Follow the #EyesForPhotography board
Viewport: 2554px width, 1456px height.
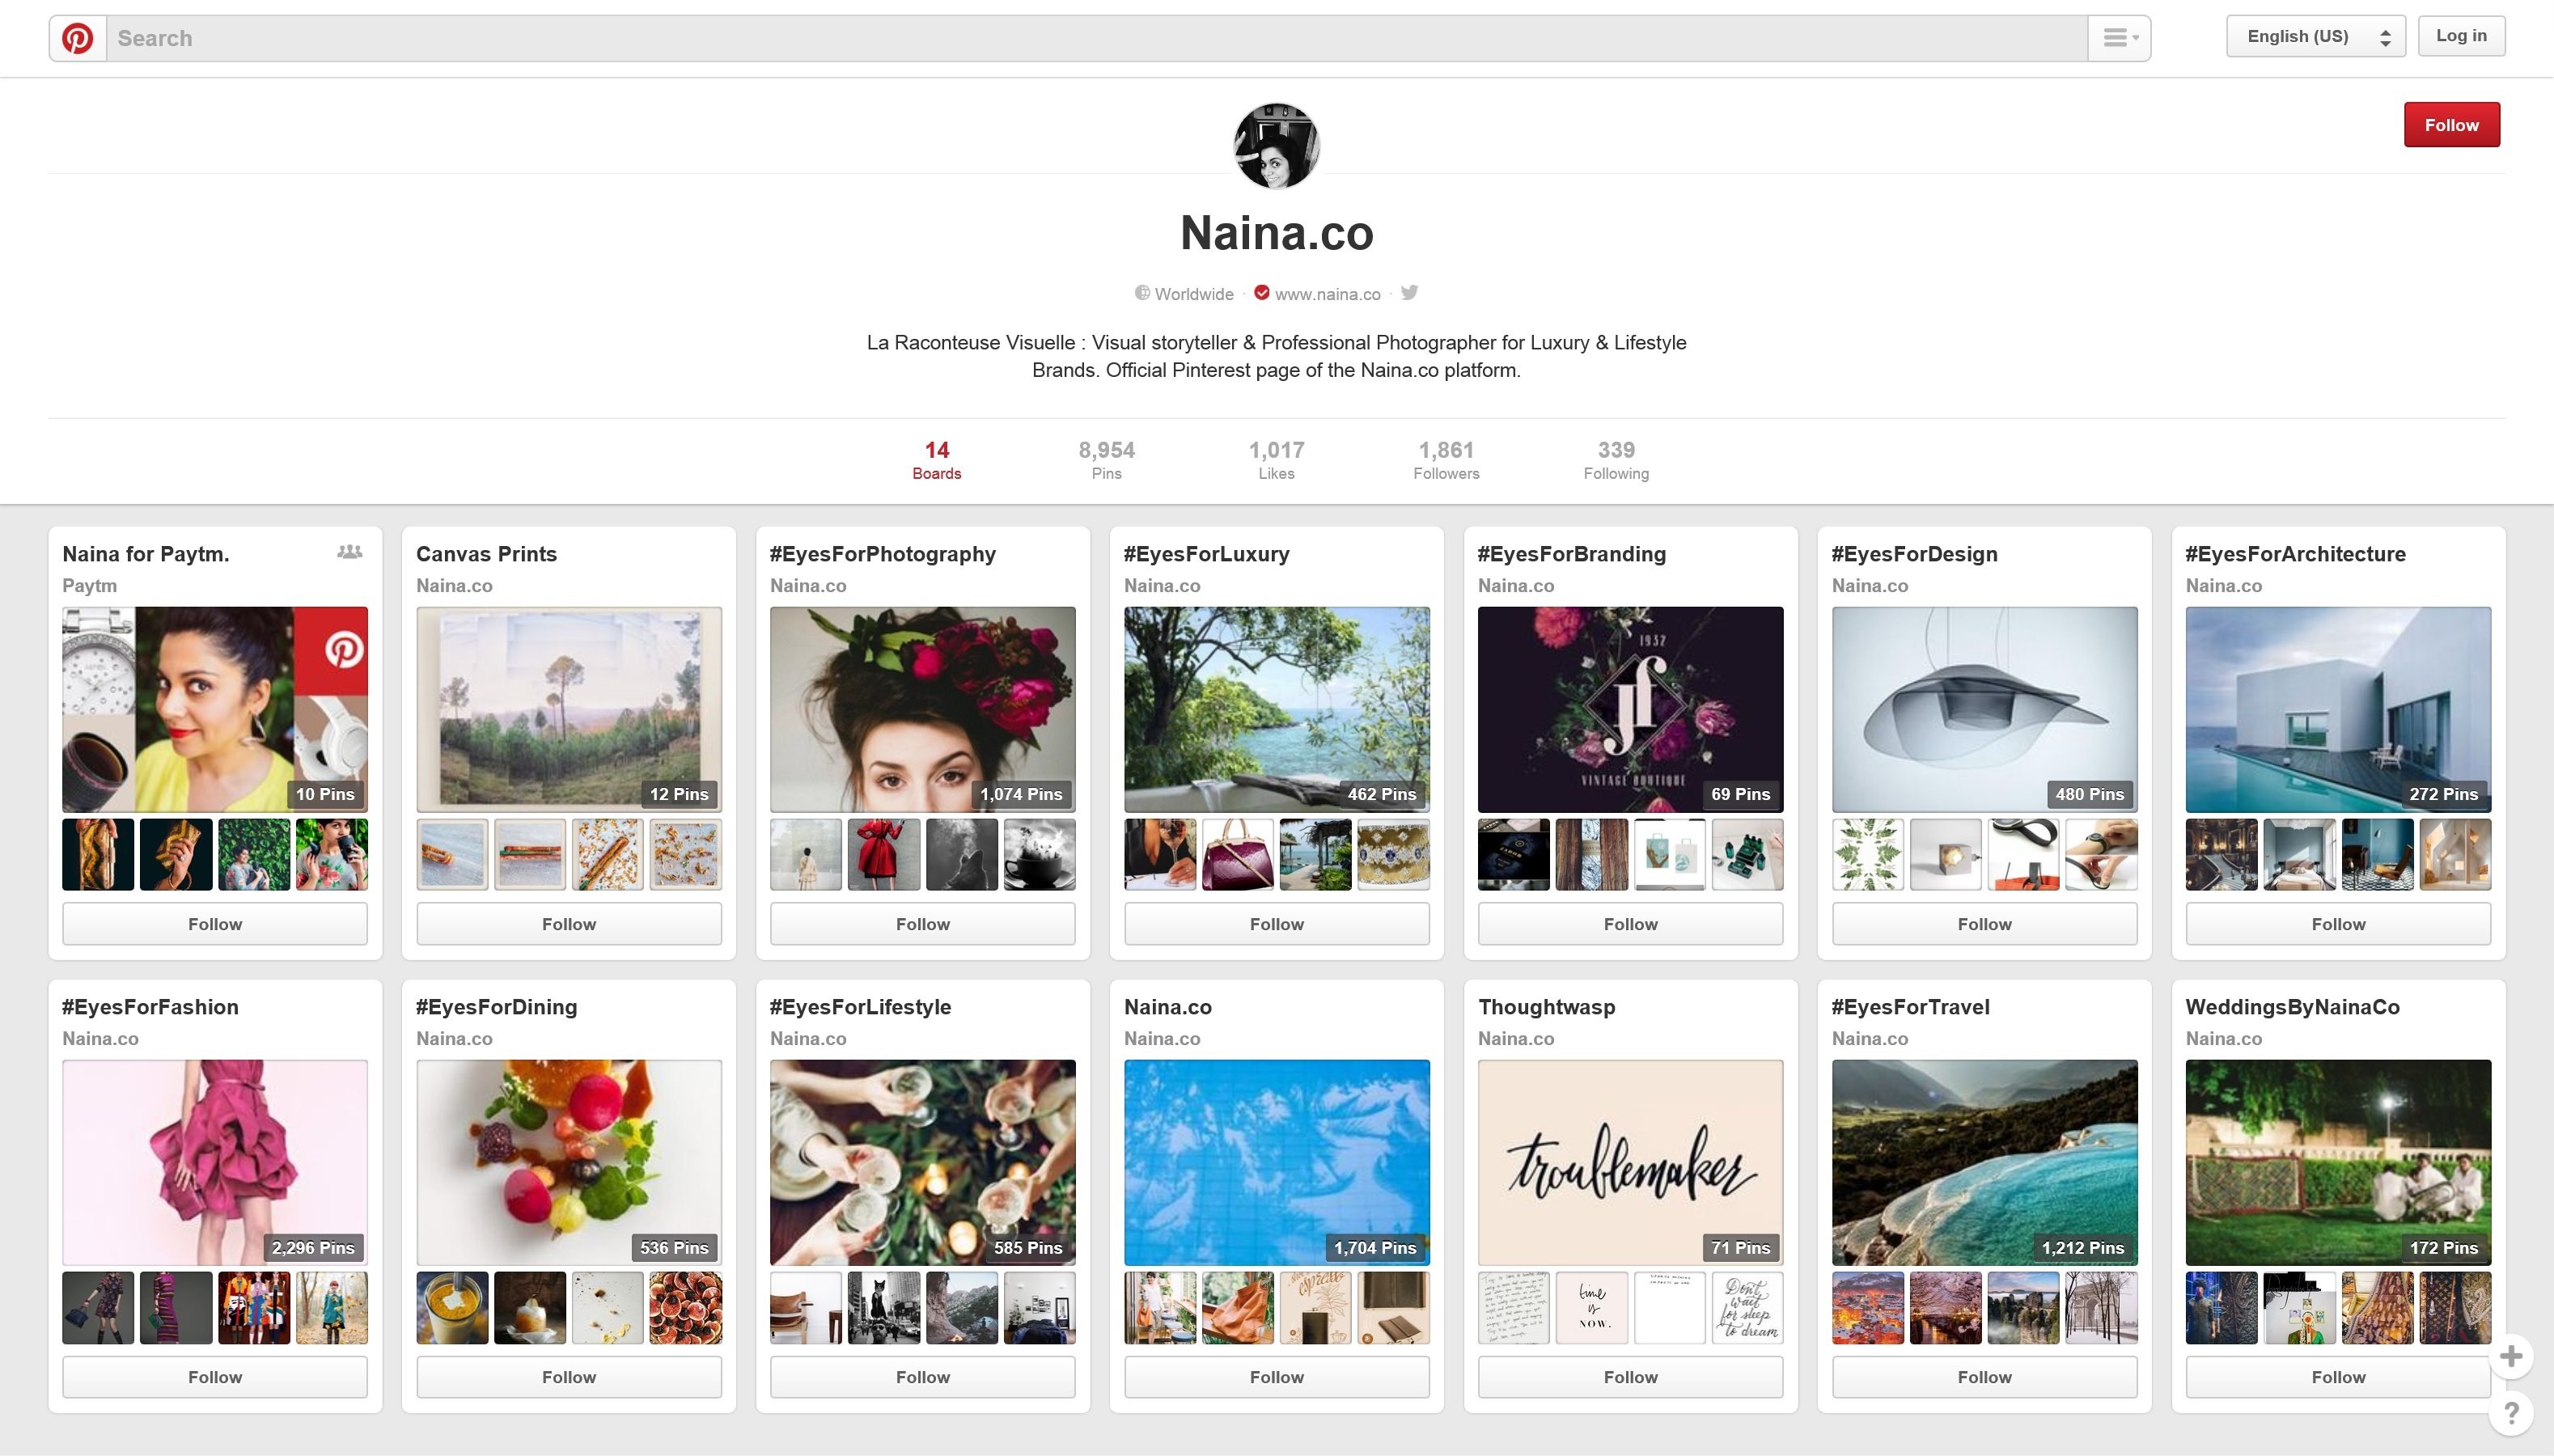923,924
